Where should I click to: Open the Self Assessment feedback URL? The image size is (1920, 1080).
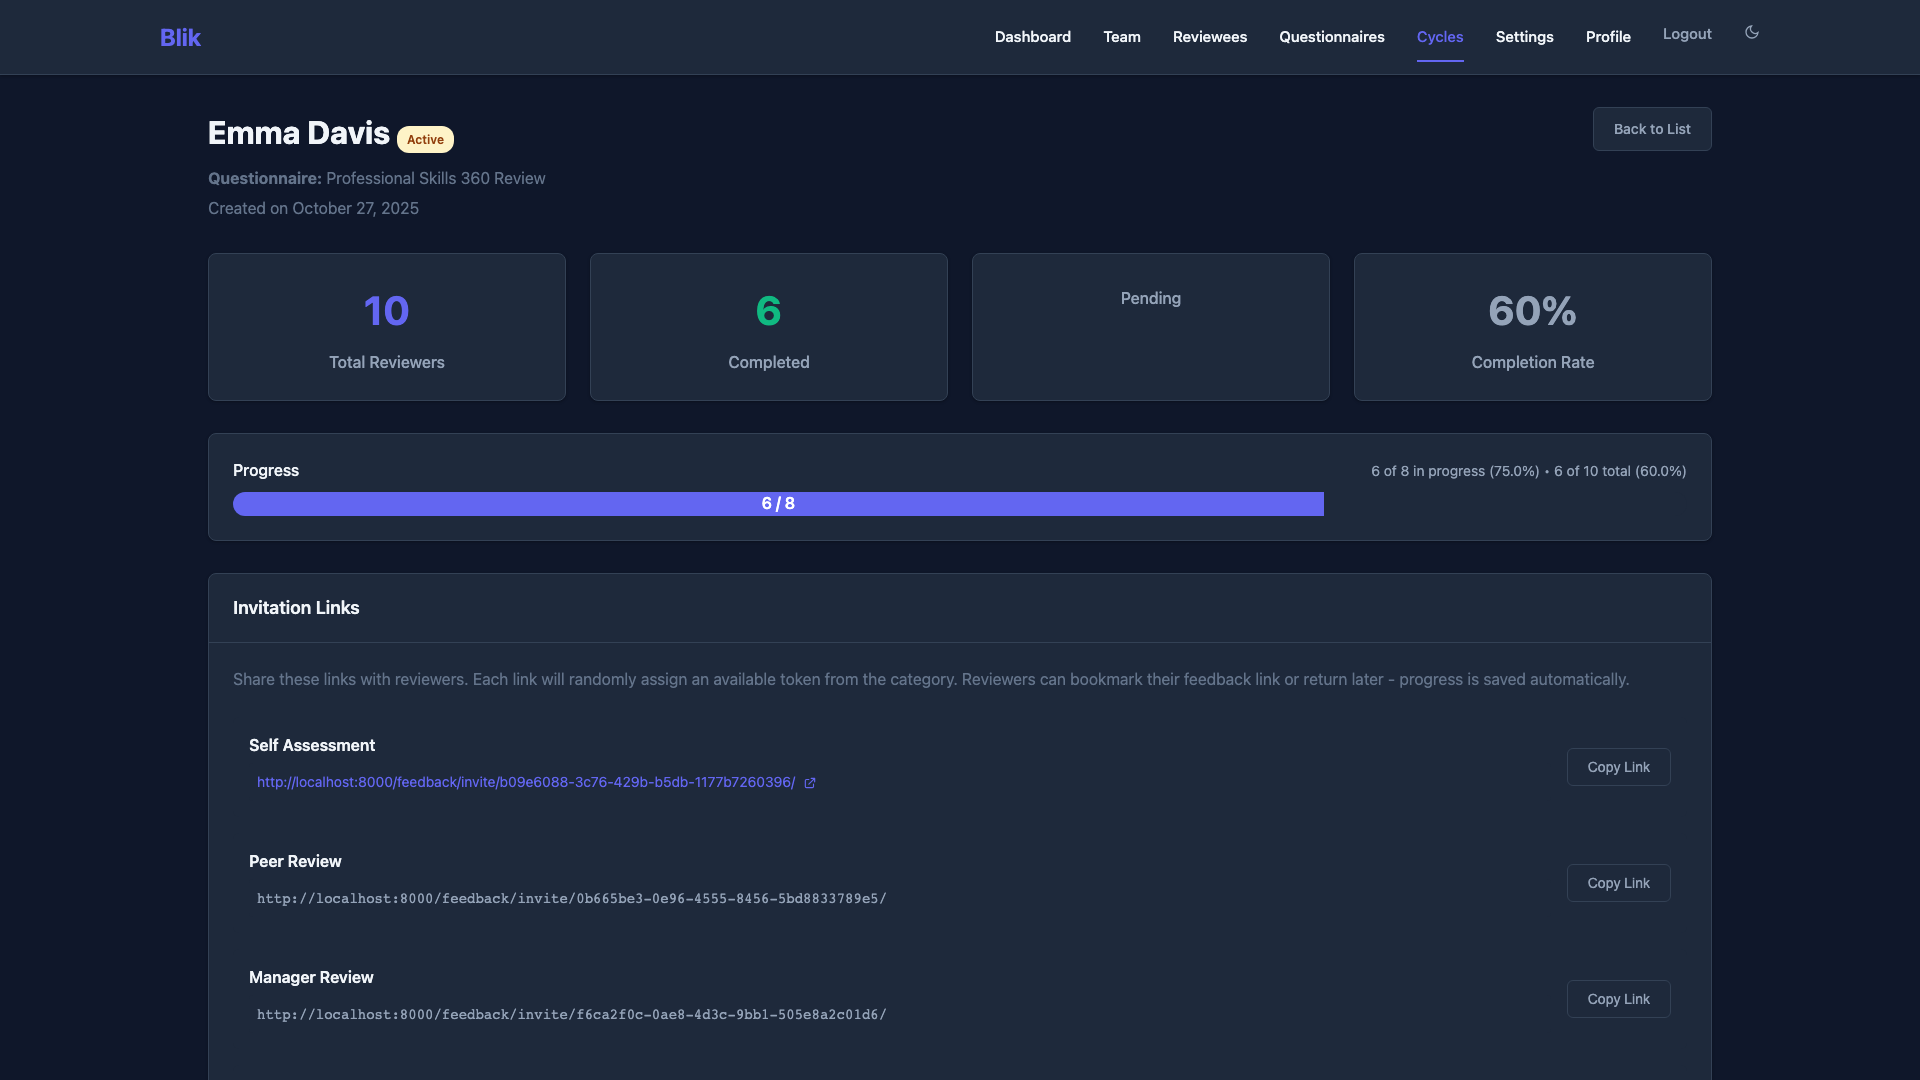[525, 782]
